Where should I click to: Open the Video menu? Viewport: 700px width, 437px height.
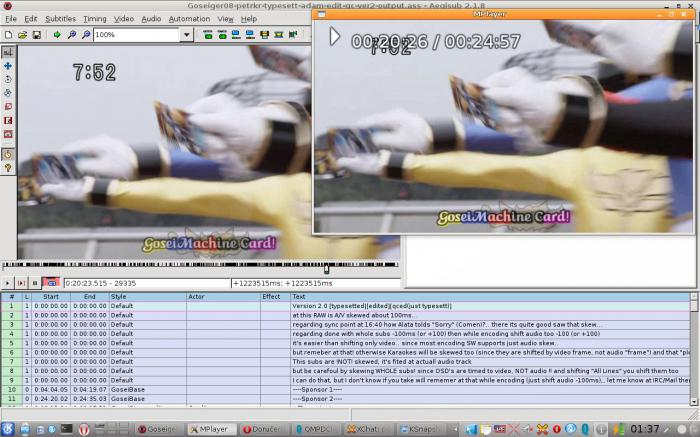[124, 19]
